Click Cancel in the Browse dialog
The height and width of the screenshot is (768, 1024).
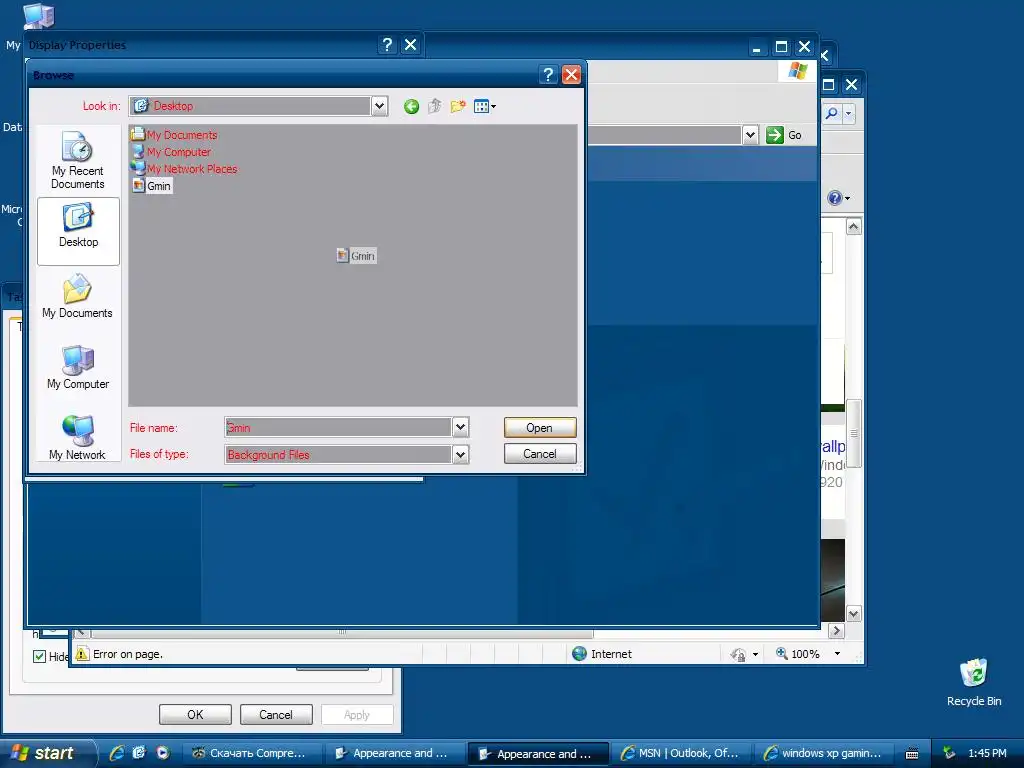point(540,454)
